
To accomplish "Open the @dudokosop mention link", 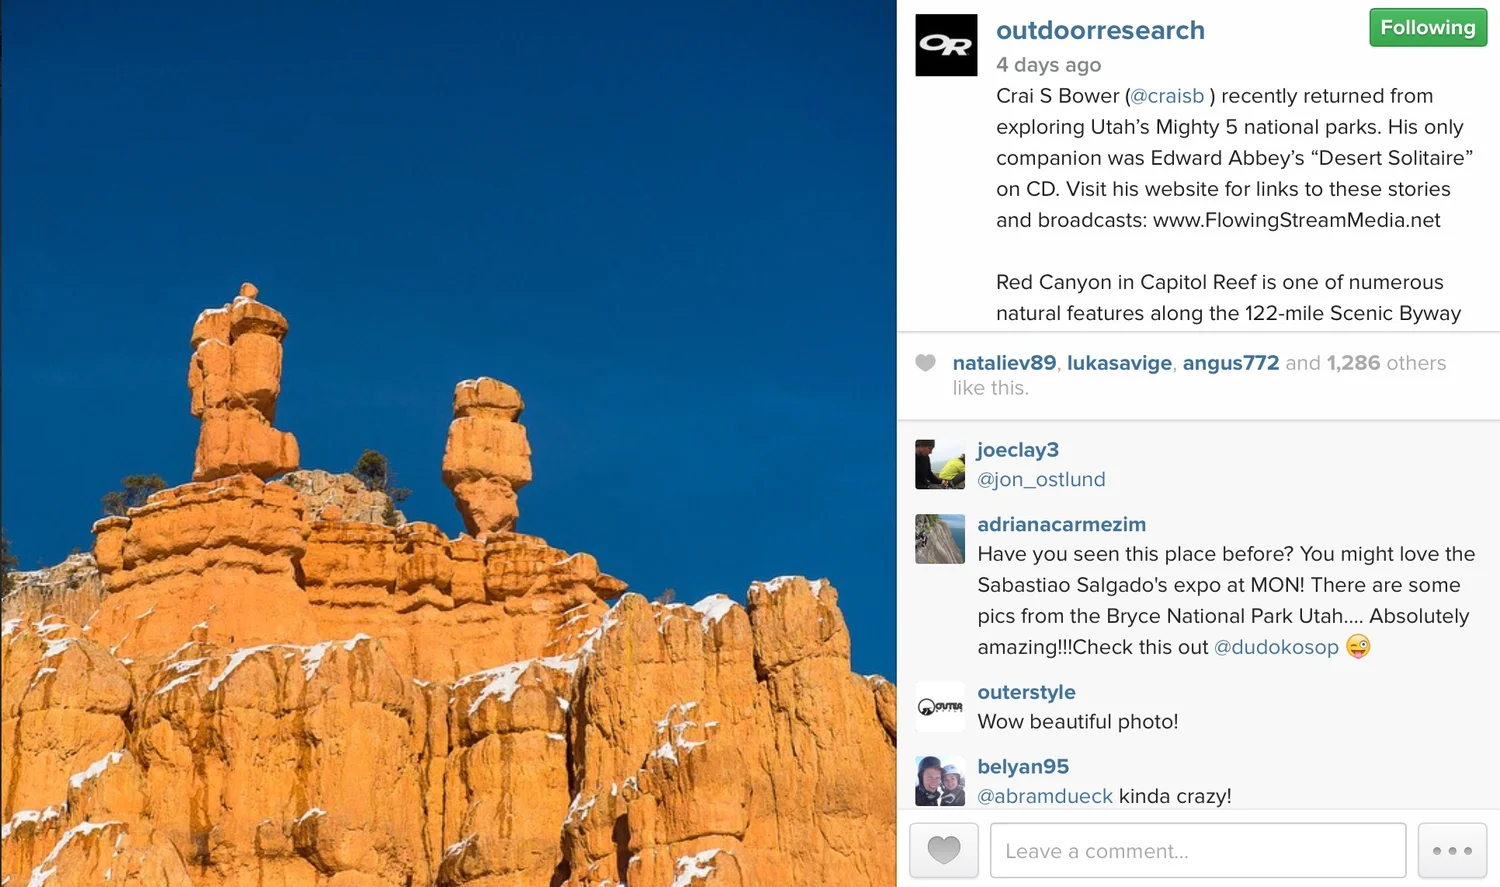I will click(1276, 647).
